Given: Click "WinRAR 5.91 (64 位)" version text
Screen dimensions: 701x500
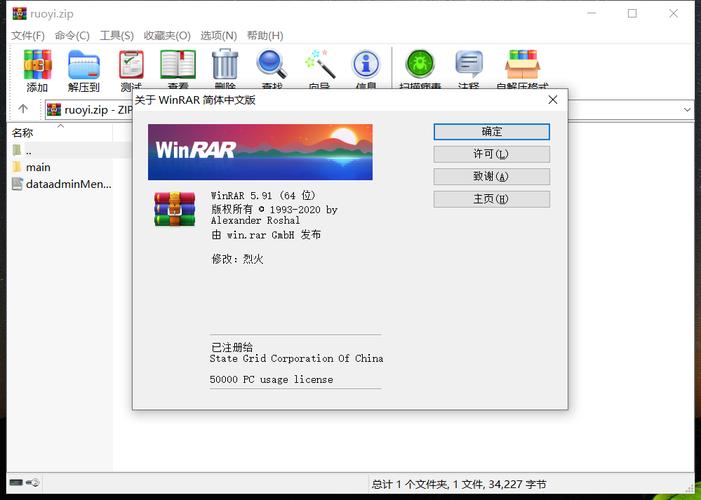Looking at the screenshot, I should click(263, 195).
